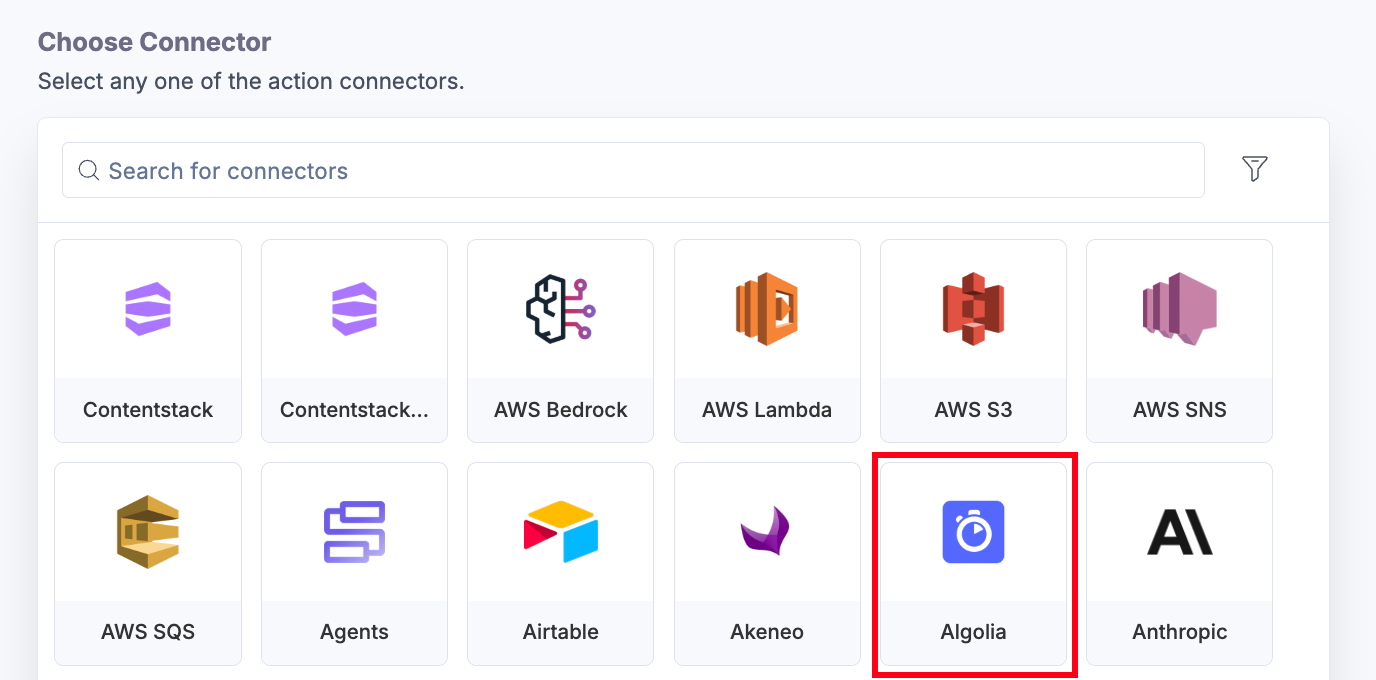Click the AWS Bedrock label
The width and height of the screenshot is (1376, 680).
tap(560, 409)
